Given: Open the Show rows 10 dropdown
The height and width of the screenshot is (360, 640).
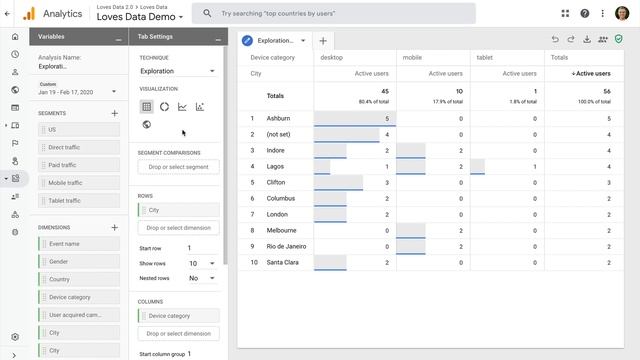Looking at the screenshot, I should tap(201, 263).
